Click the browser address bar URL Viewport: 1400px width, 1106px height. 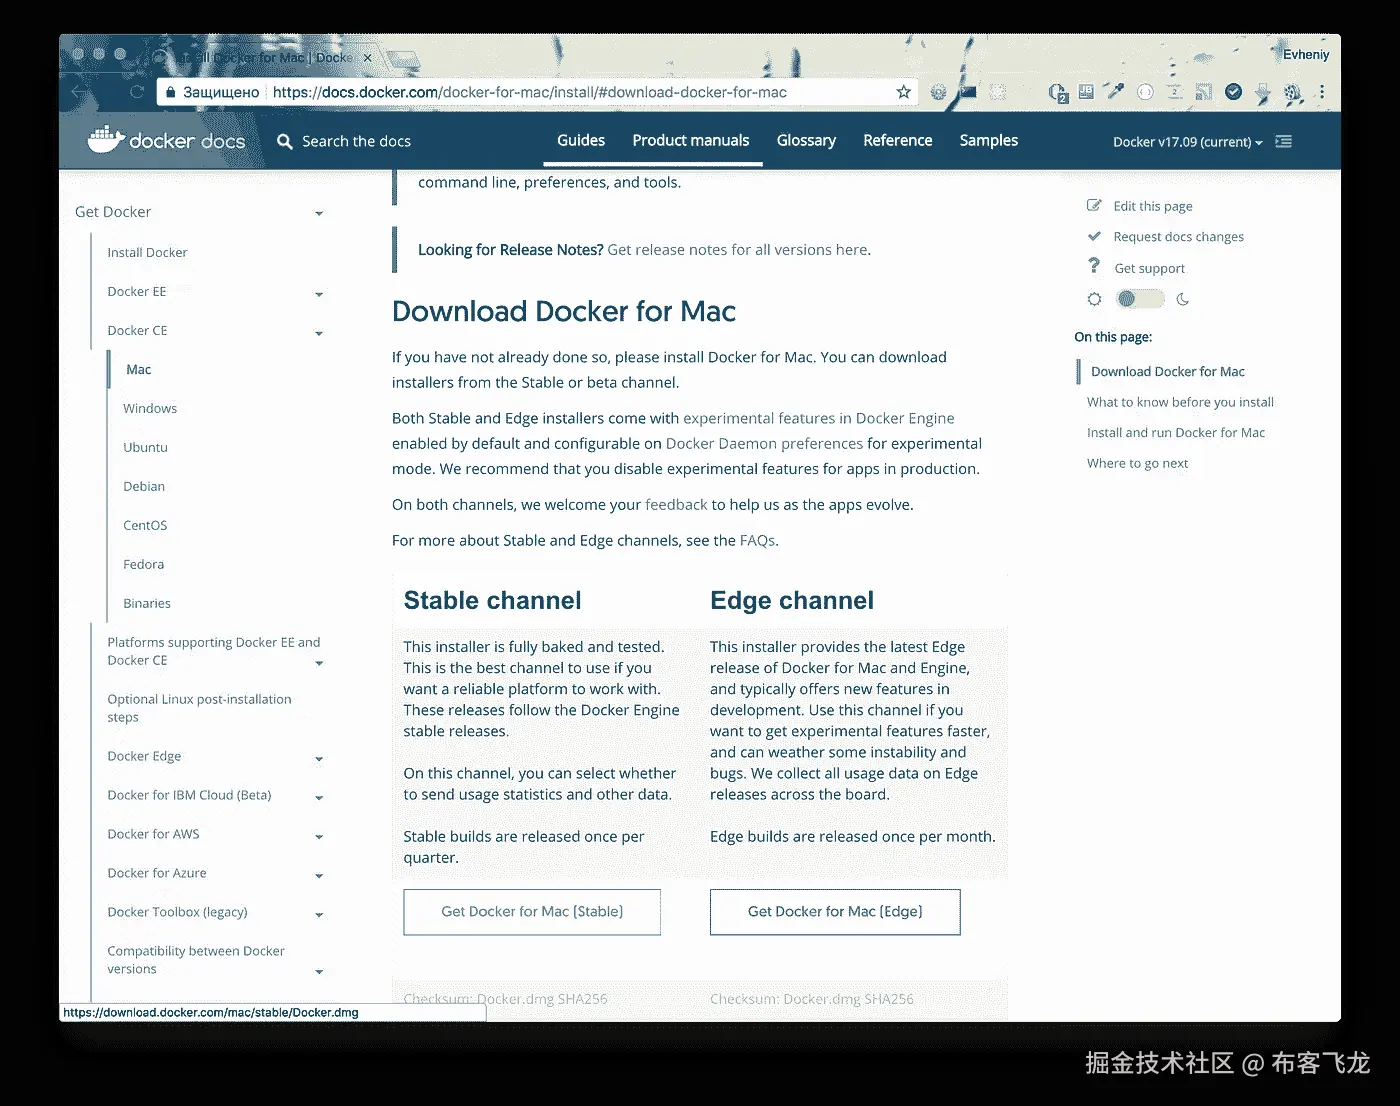click(x=530, y=92)
